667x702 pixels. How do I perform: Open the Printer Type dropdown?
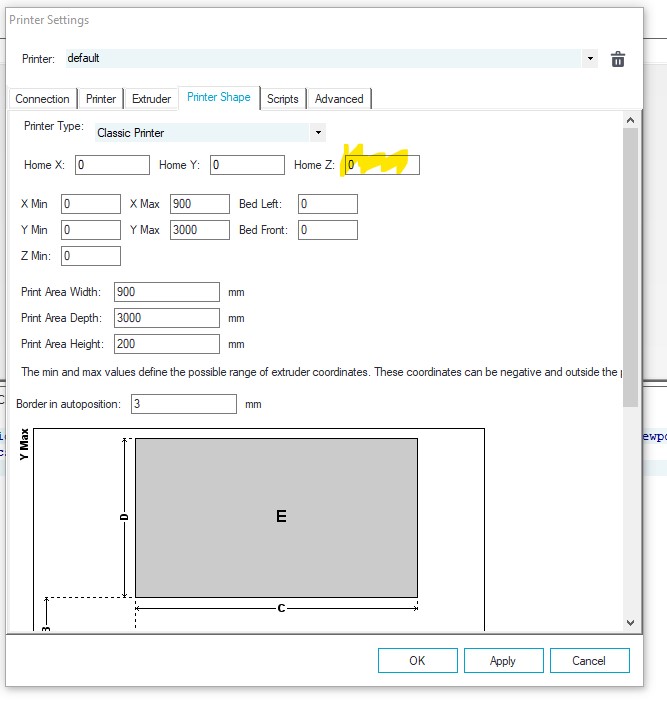318,132
